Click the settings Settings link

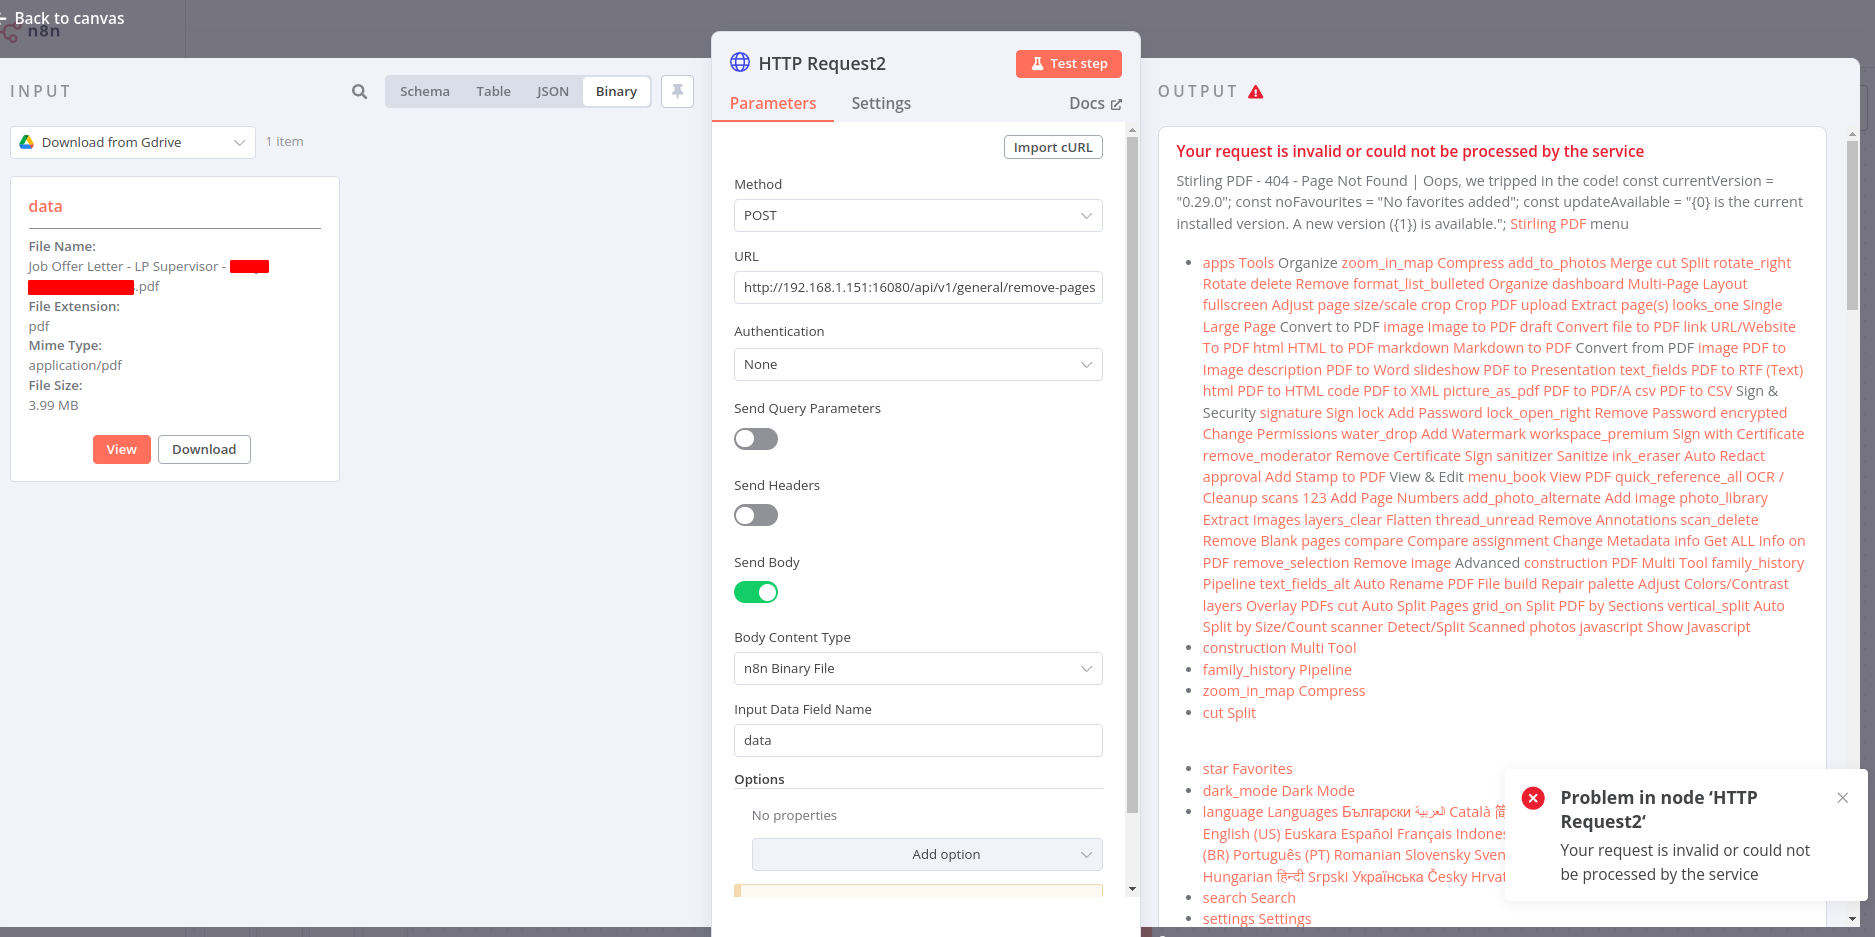click(x=1257, y=919)
